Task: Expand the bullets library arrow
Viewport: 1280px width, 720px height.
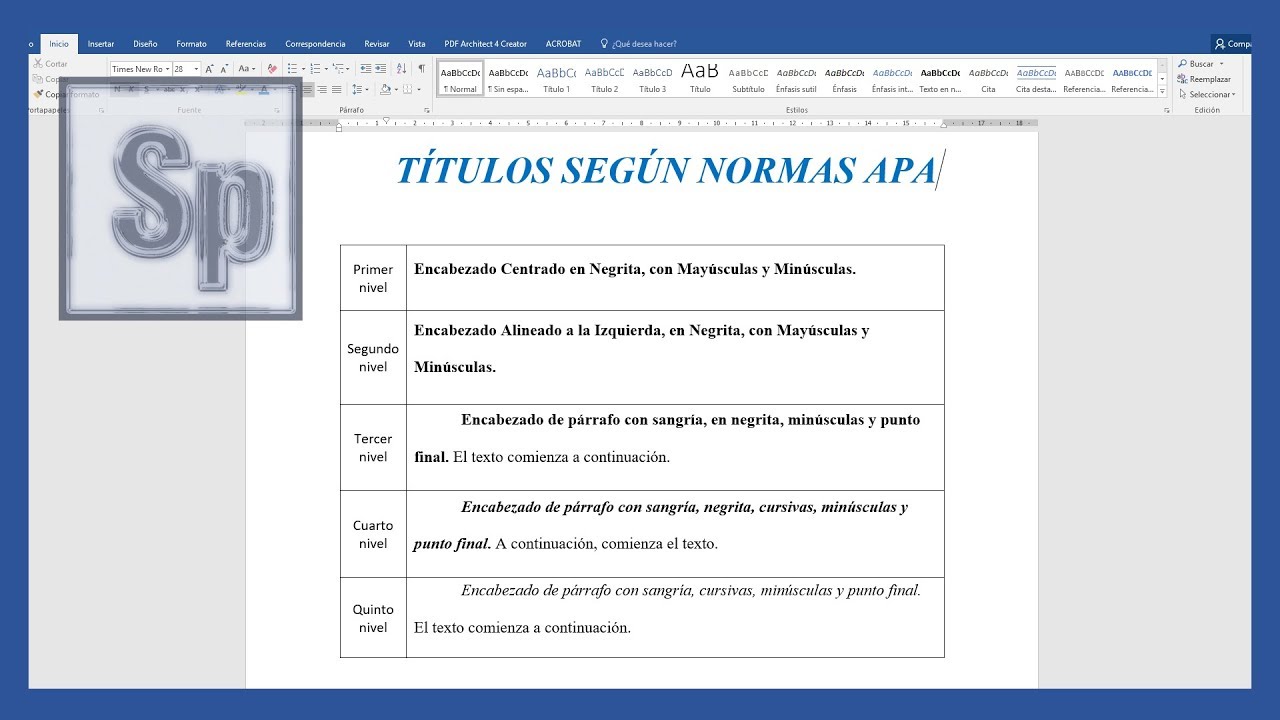Action: coord(303,69)
